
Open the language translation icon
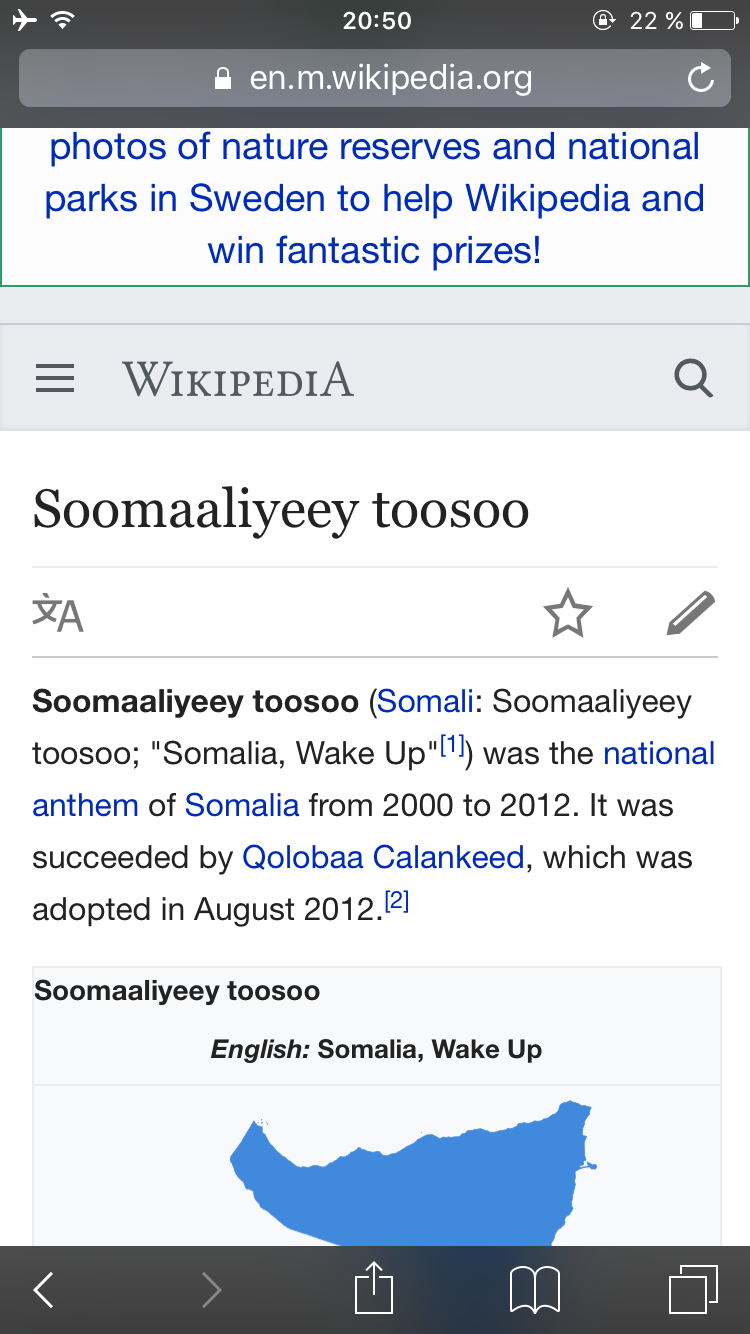click(x=58, y=613)
